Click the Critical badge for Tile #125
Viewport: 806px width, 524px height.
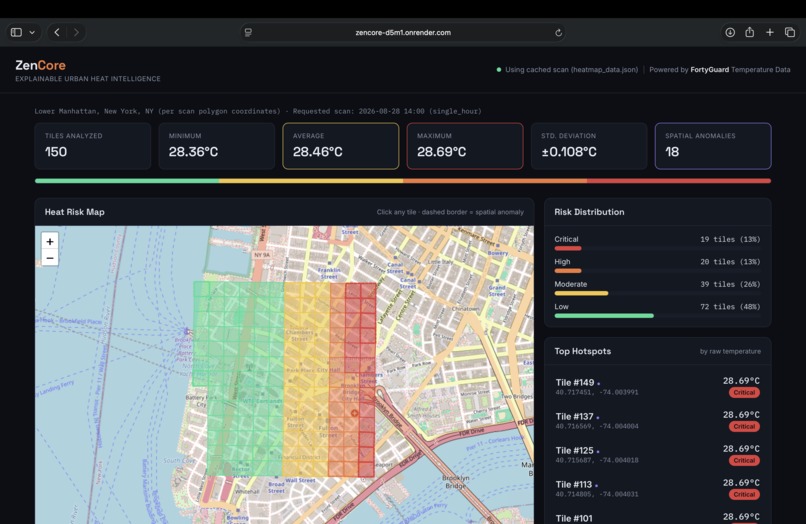point(744,460)
